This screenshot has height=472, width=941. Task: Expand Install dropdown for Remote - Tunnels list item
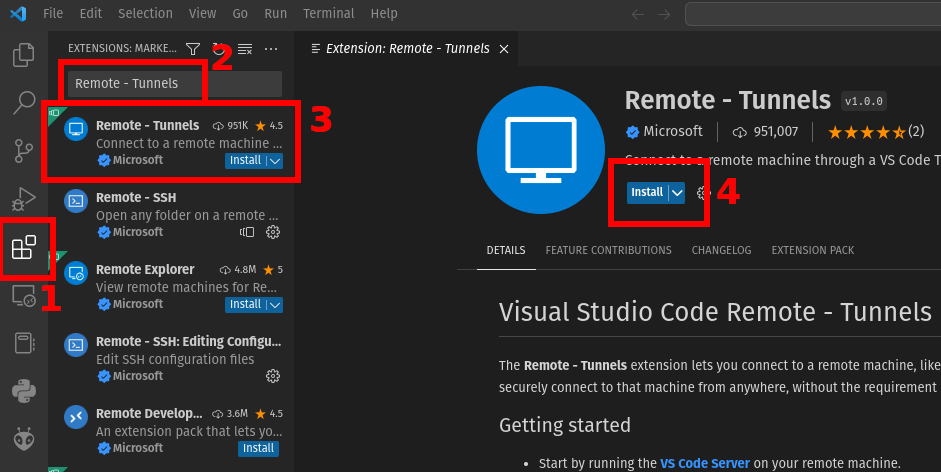(x=275, y=160)
